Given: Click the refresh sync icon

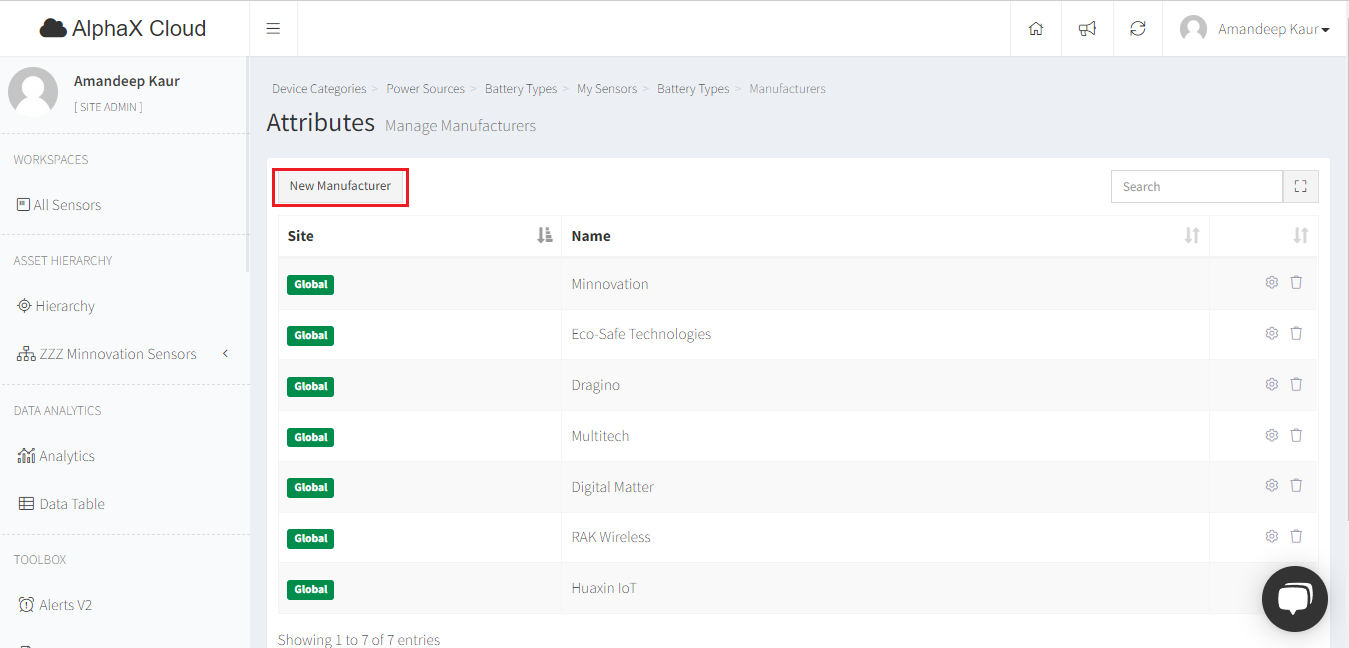Looking at the screenshot, I should (1138, 29).
